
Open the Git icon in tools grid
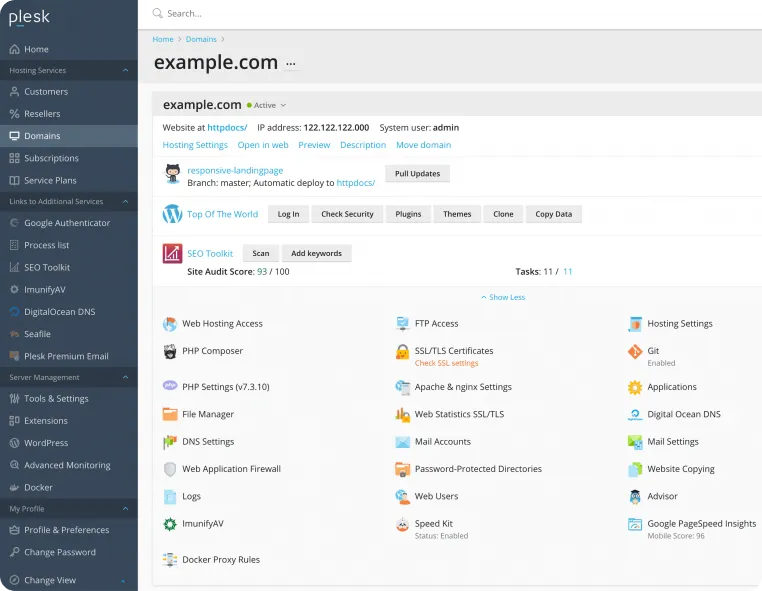coord(635,352)
